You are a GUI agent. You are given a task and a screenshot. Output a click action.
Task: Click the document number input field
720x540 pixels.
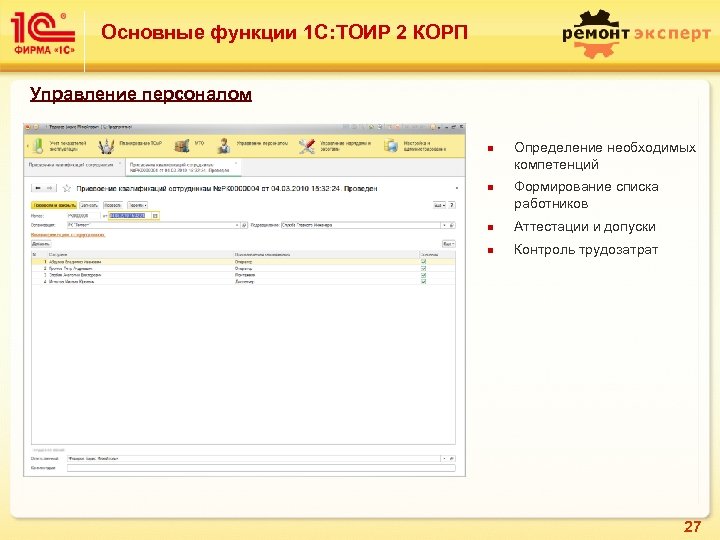click(x=83, y=215)
